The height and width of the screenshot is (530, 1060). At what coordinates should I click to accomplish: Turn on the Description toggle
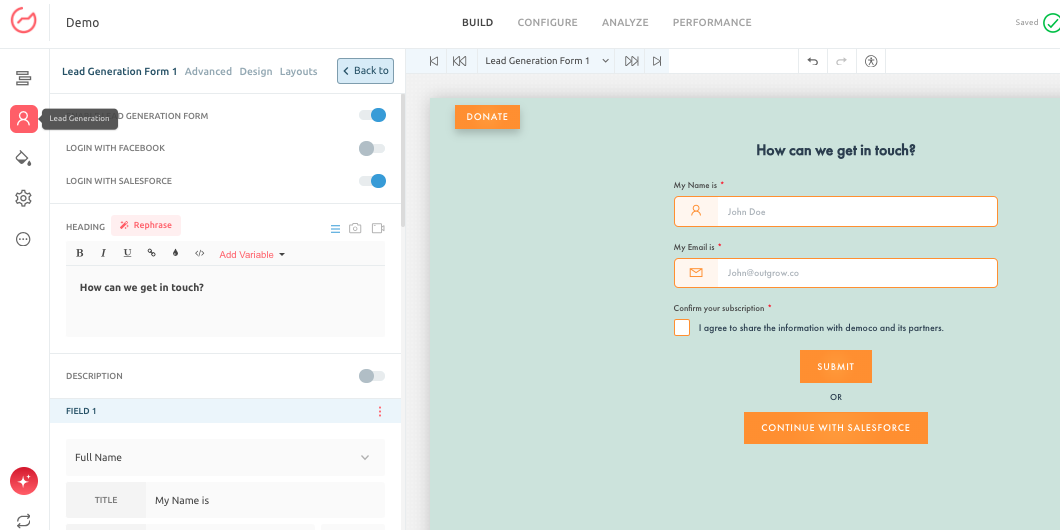click(x=372, y=376)
